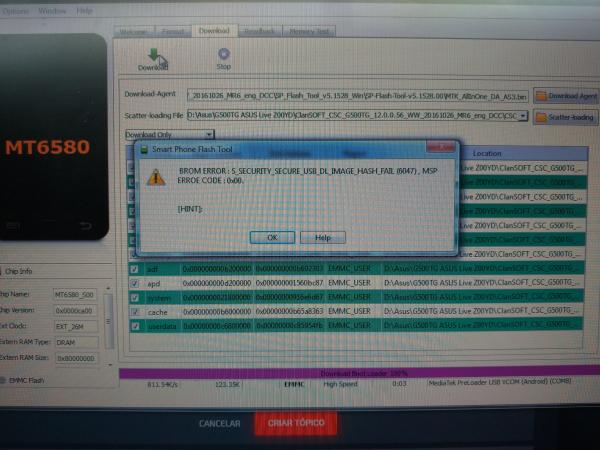Image resolution: width=600 pixels, height=450 pixels.
Task: Switch to the Download tab
Action: point(214,31)
